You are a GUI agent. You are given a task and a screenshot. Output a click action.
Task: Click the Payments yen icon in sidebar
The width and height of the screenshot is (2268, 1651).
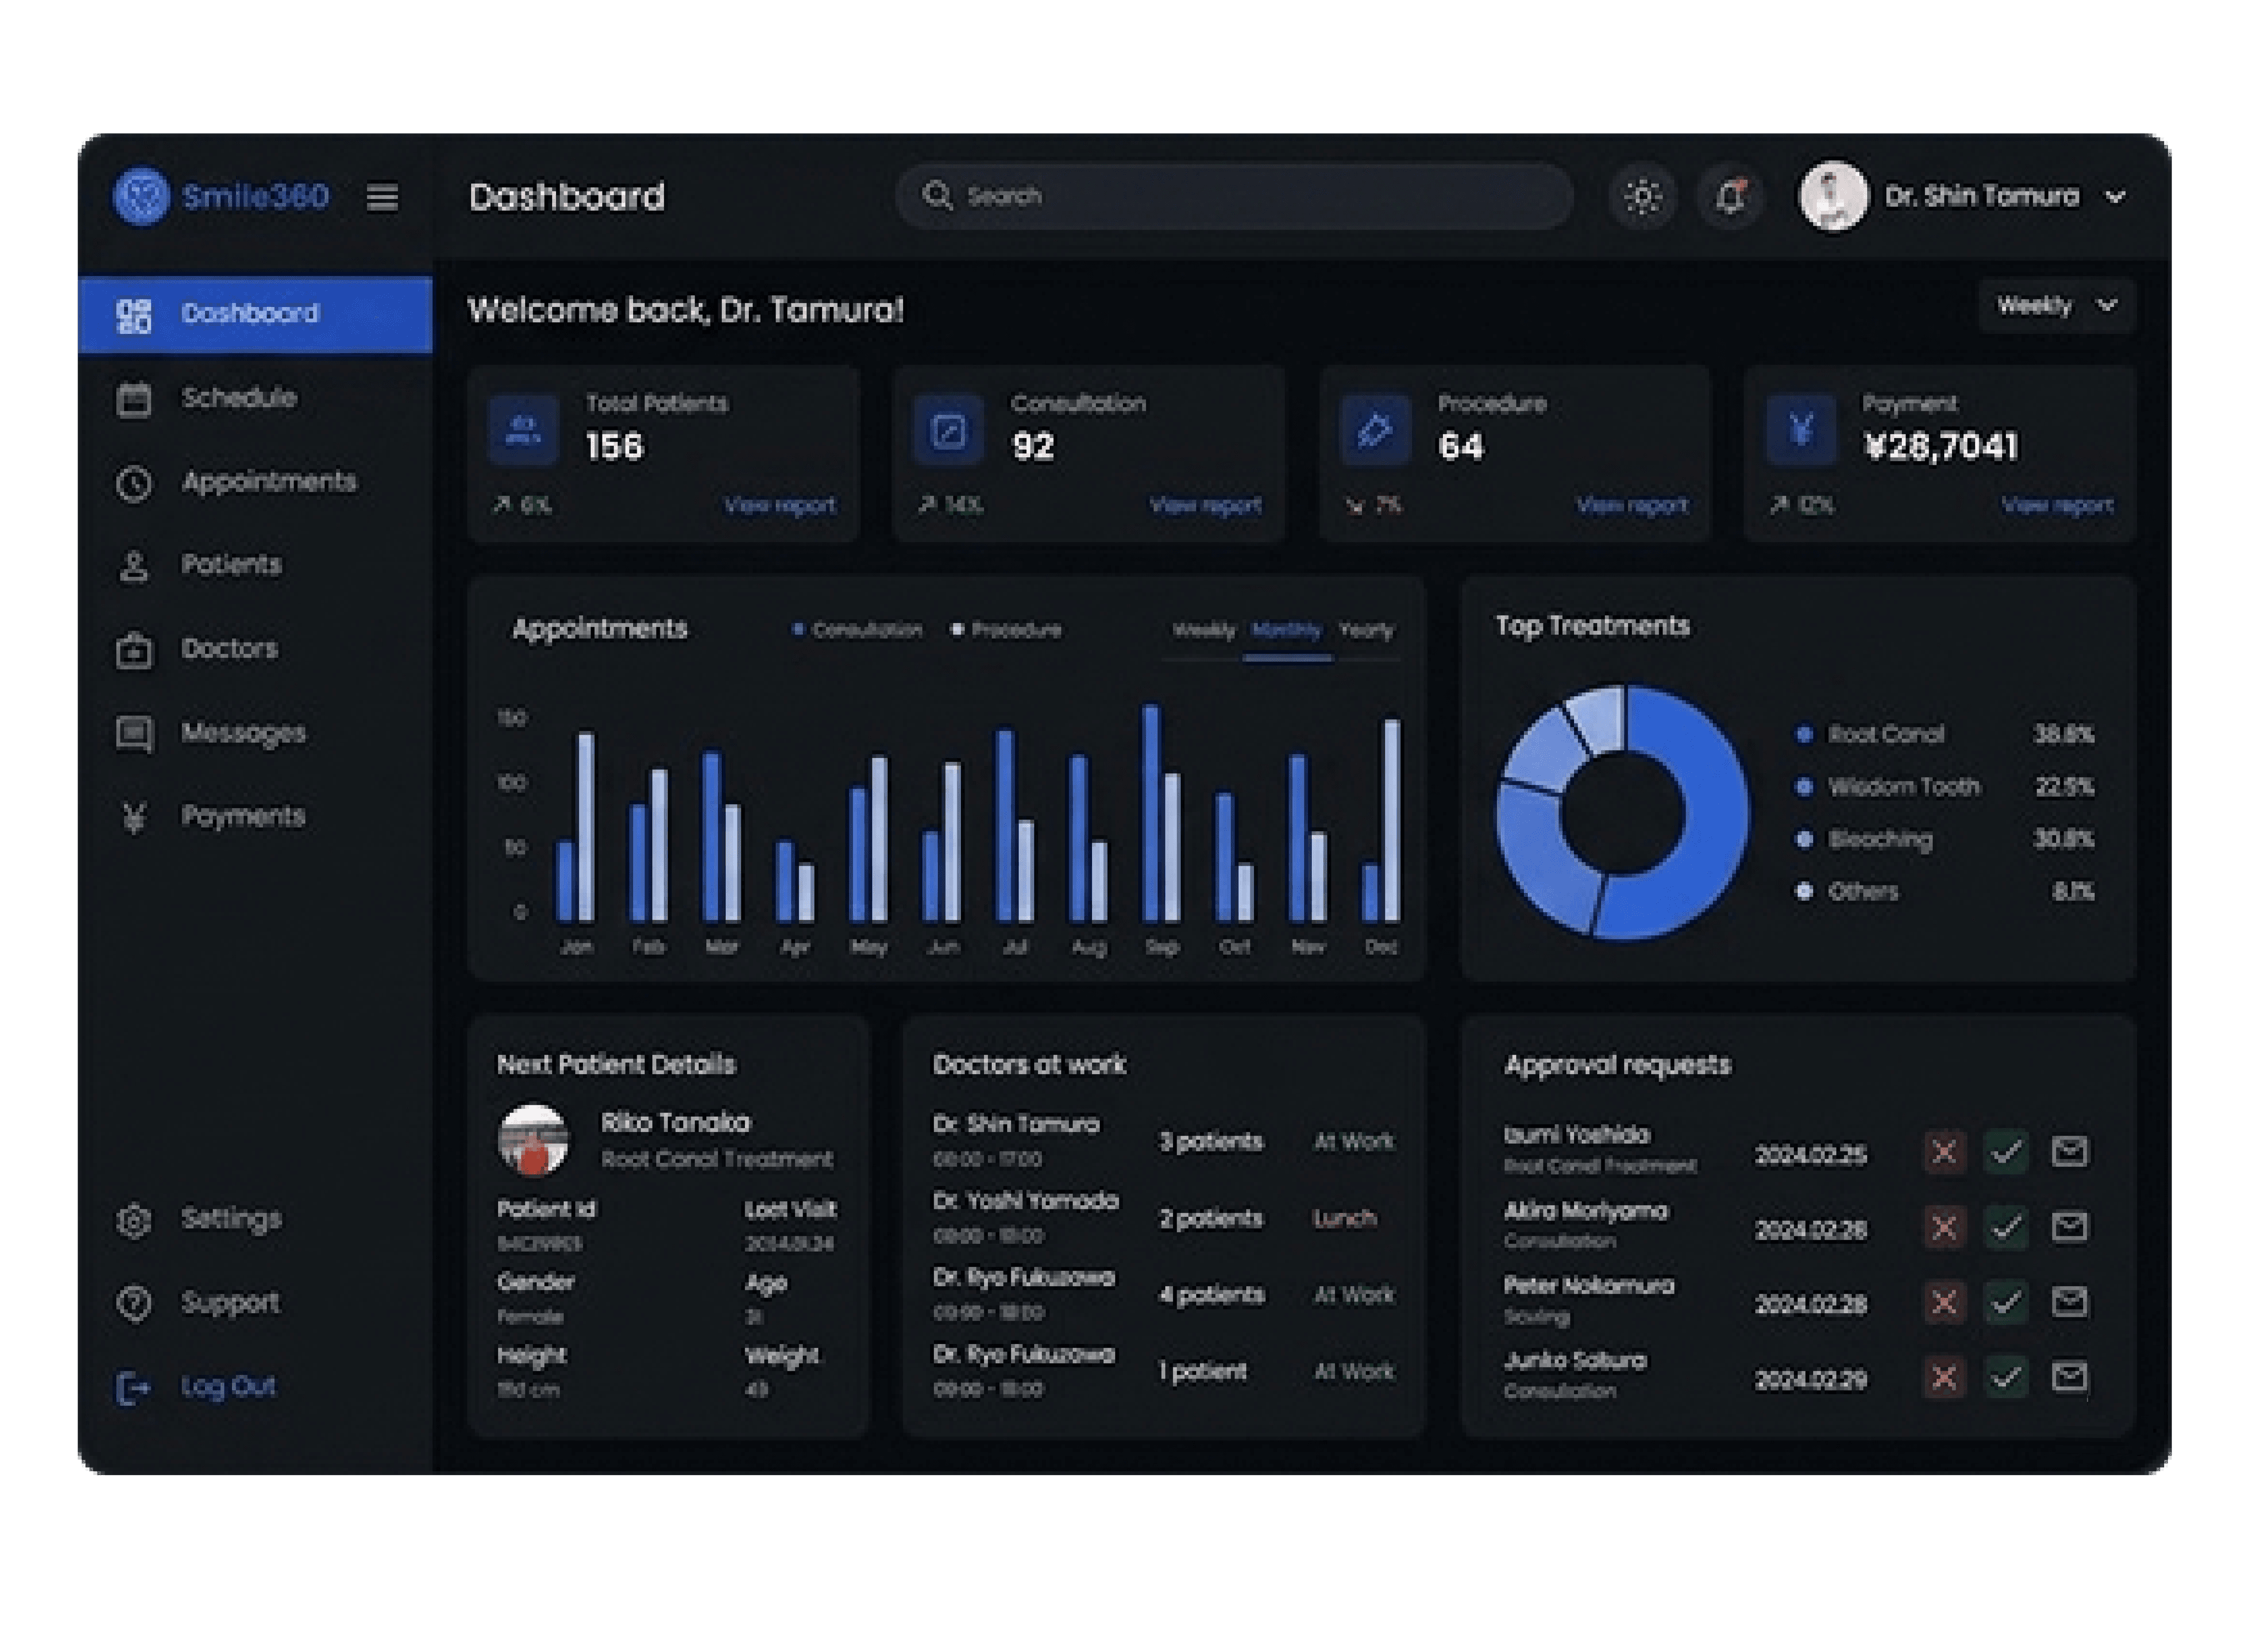134,817
